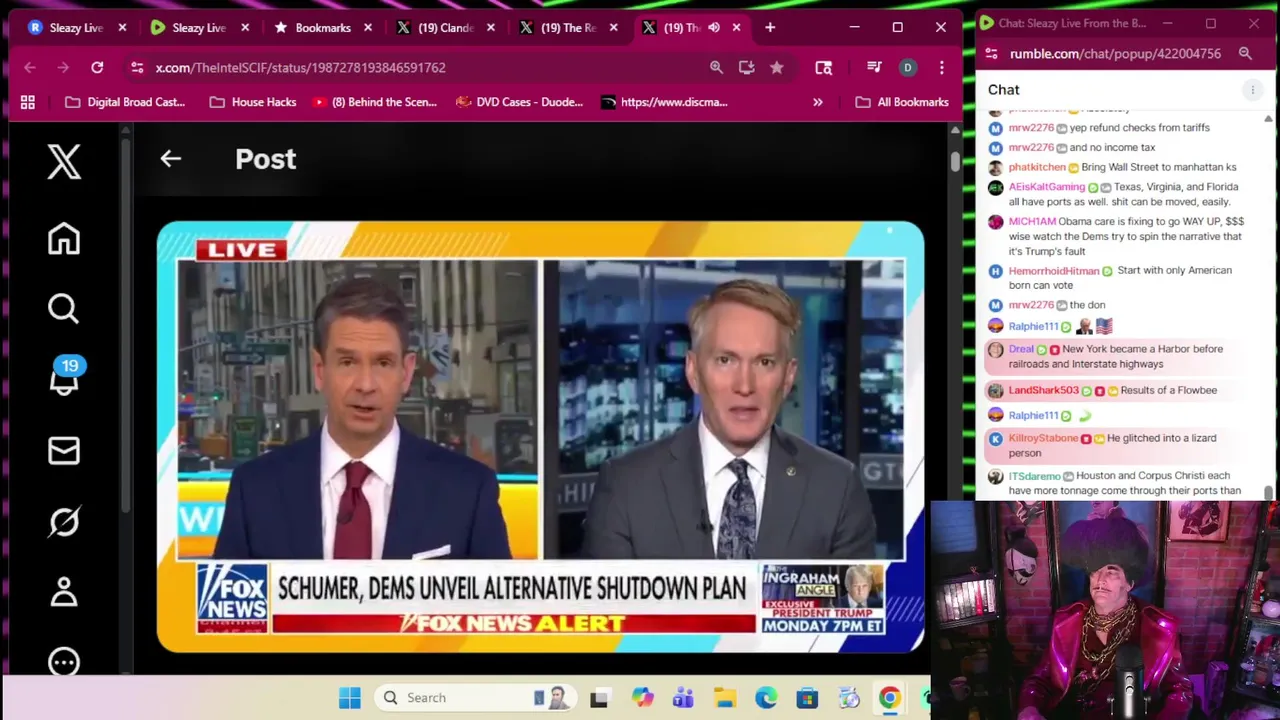Open X notifications bell showing 19
This screenshot has width=1280, height=720.
tap(64, 378)
